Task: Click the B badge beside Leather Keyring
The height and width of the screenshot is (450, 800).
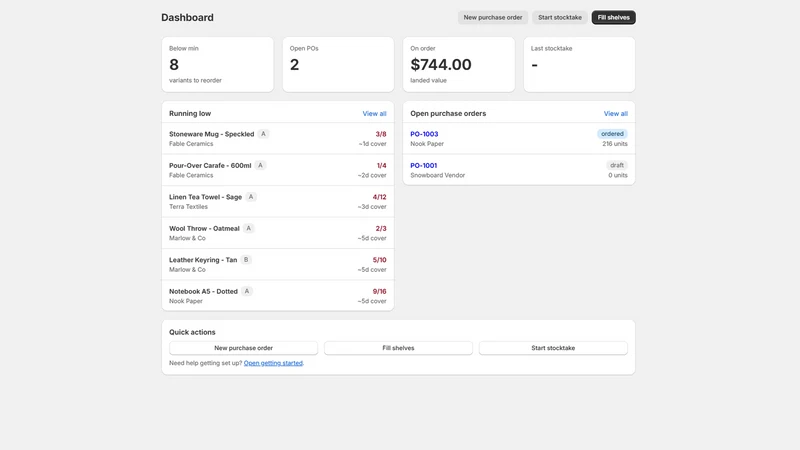Action: [246, 260]
